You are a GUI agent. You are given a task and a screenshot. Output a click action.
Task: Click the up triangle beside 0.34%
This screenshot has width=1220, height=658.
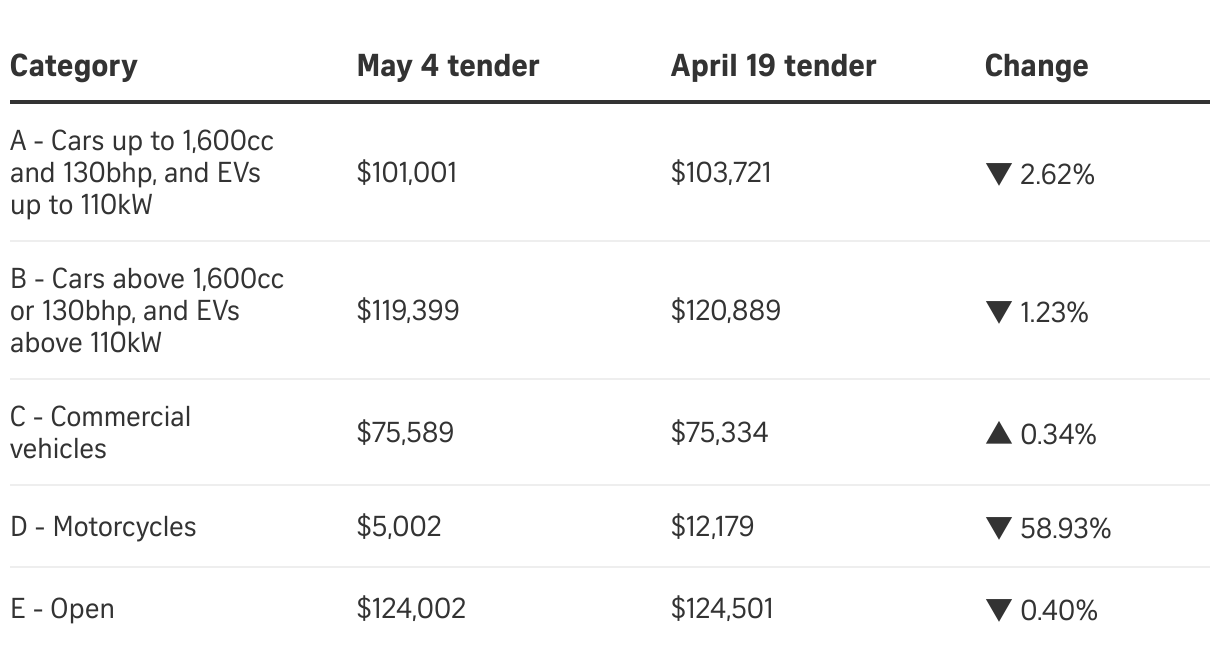[x=998, y=434]
